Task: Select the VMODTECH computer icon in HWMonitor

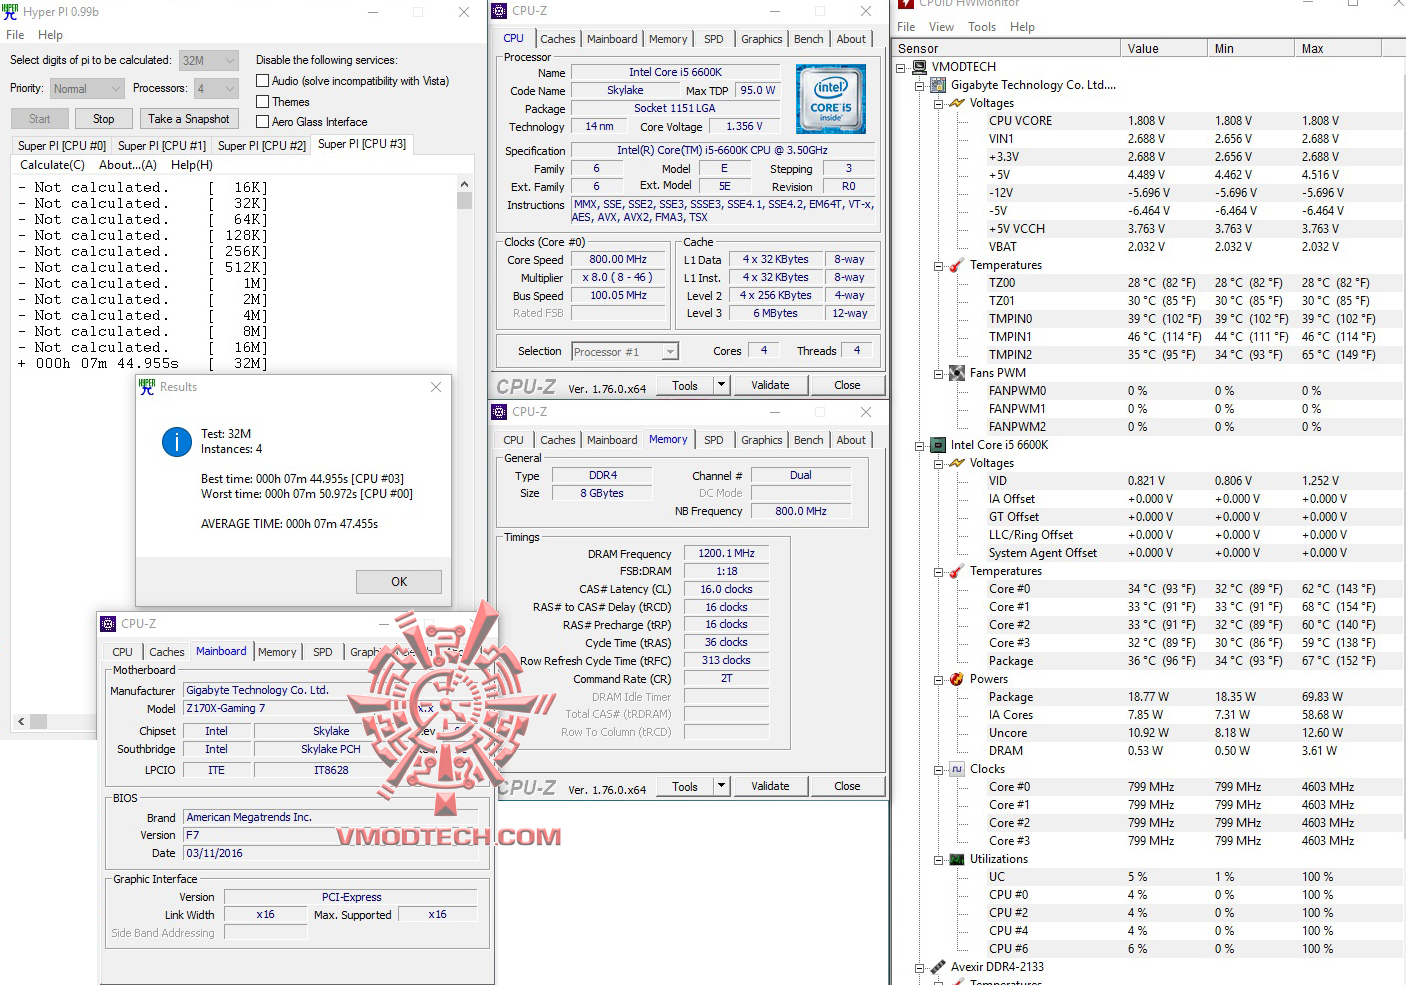Action: (920, 67)
